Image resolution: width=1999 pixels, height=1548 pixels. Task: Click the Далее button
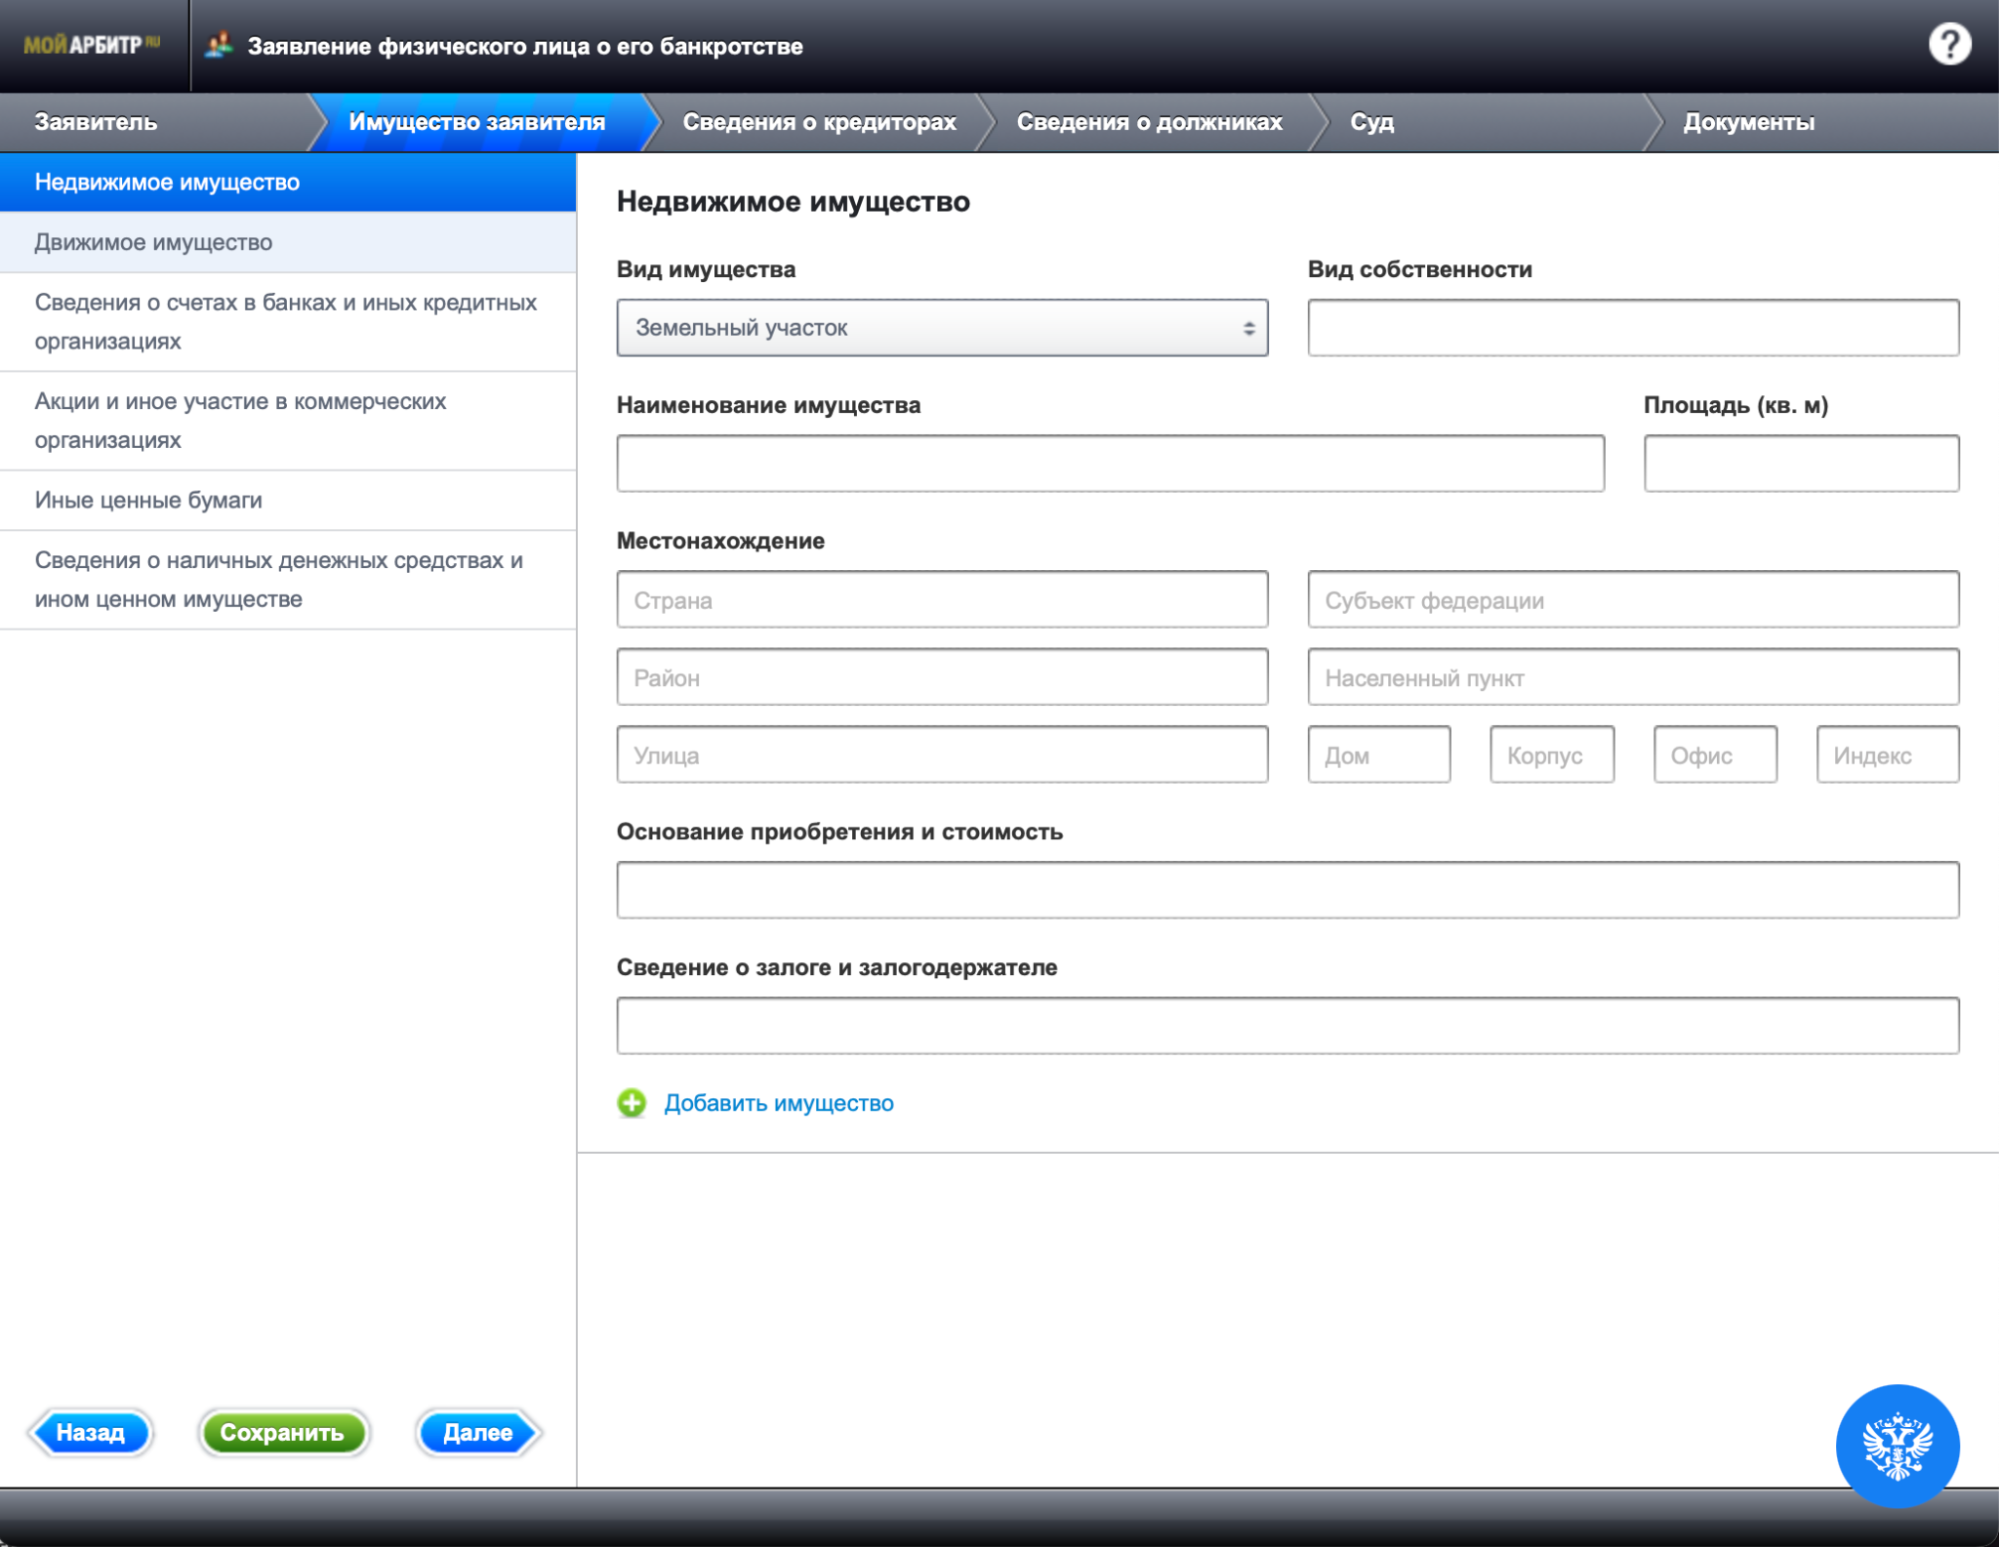(x=477, y=1432)
